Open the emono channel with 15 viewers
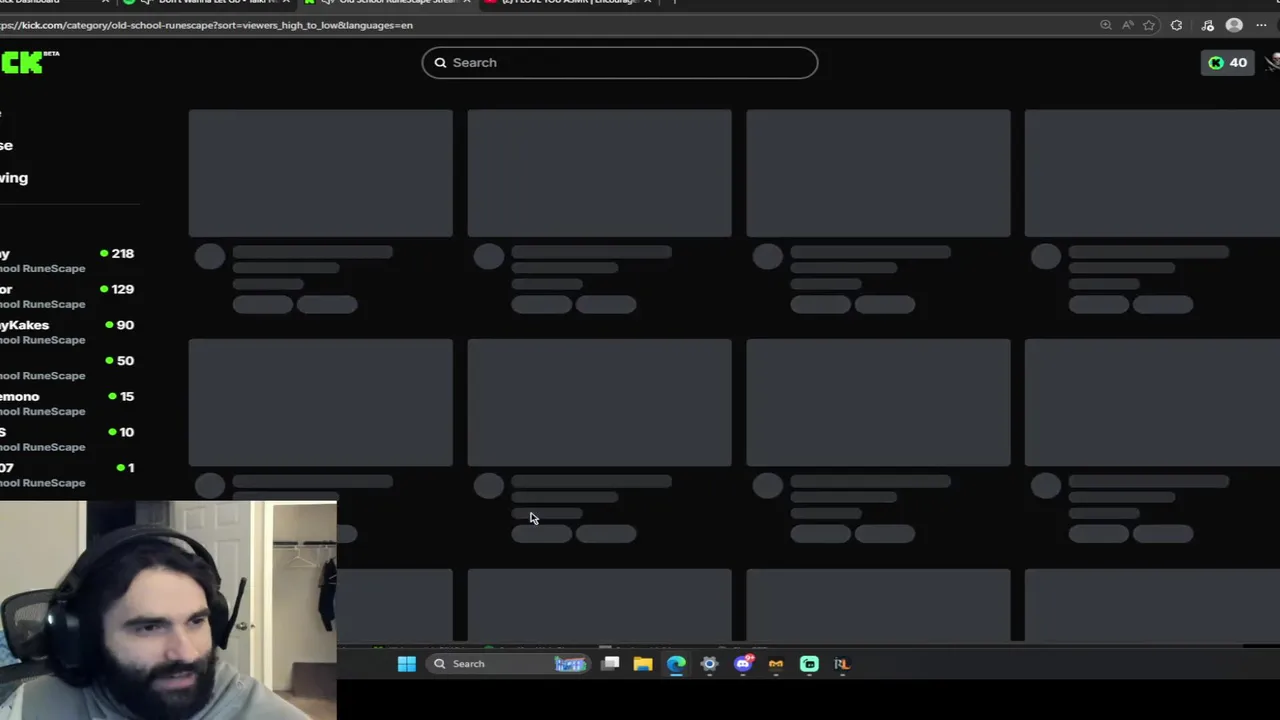The width and height of the screenshot is (1280, 720). pos(68,404)
